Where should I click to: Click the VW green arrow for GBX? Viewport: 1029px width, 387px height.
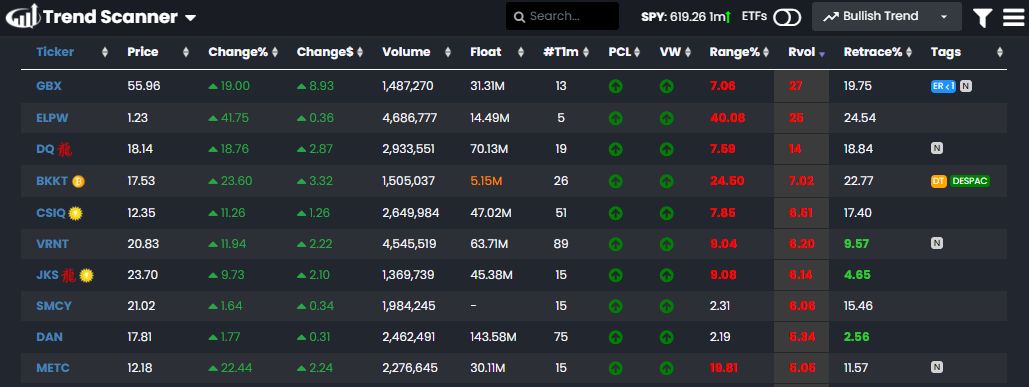pos(667,86)
